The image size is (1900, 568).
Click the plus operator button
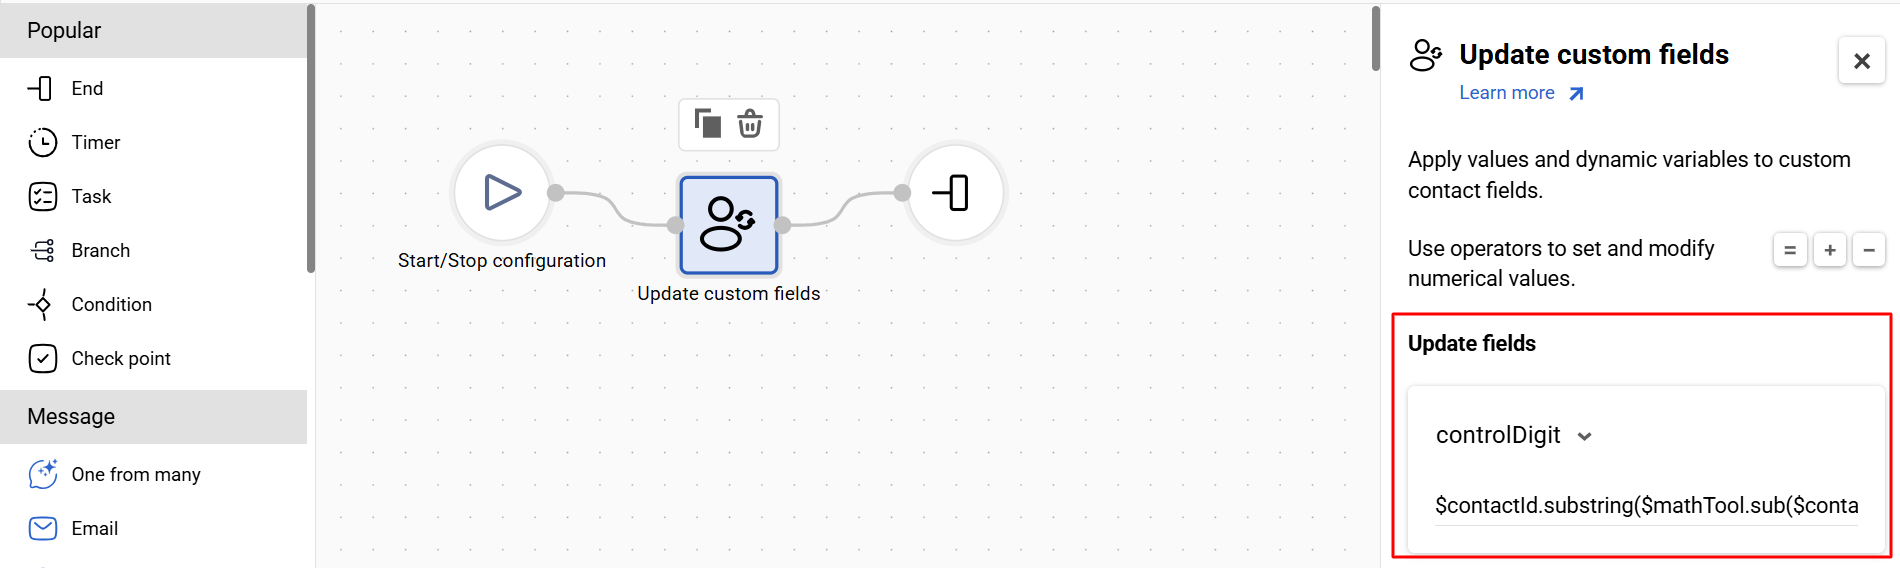[x=1830, y=250]
